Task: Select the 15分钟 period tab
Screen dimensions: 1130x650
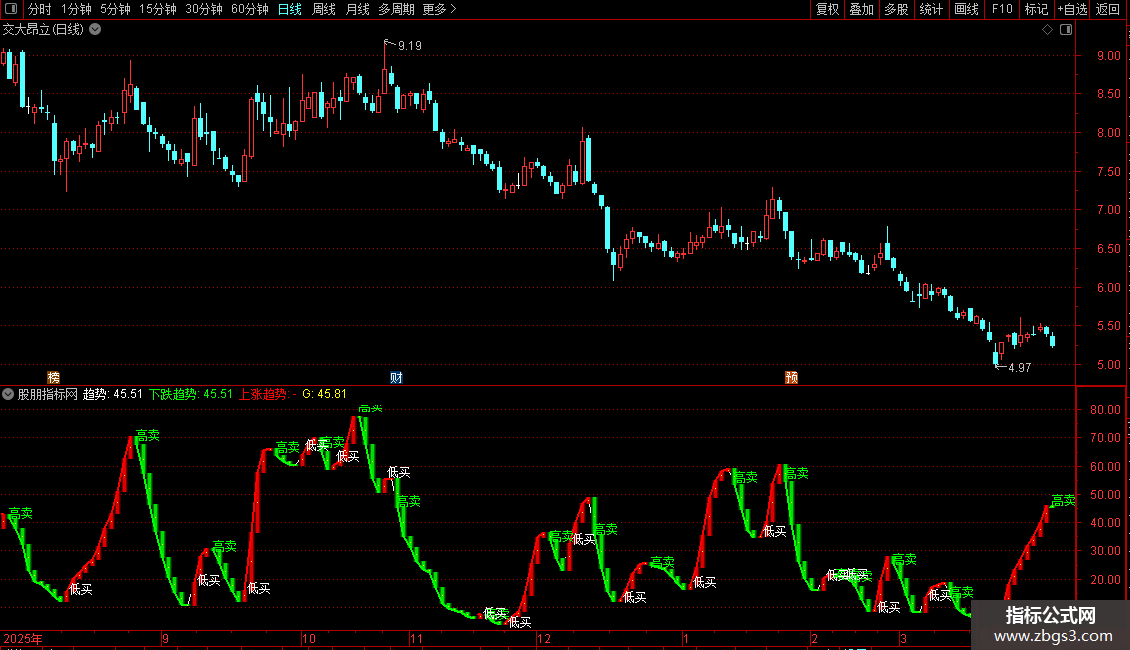Action: tap(158, 9)
